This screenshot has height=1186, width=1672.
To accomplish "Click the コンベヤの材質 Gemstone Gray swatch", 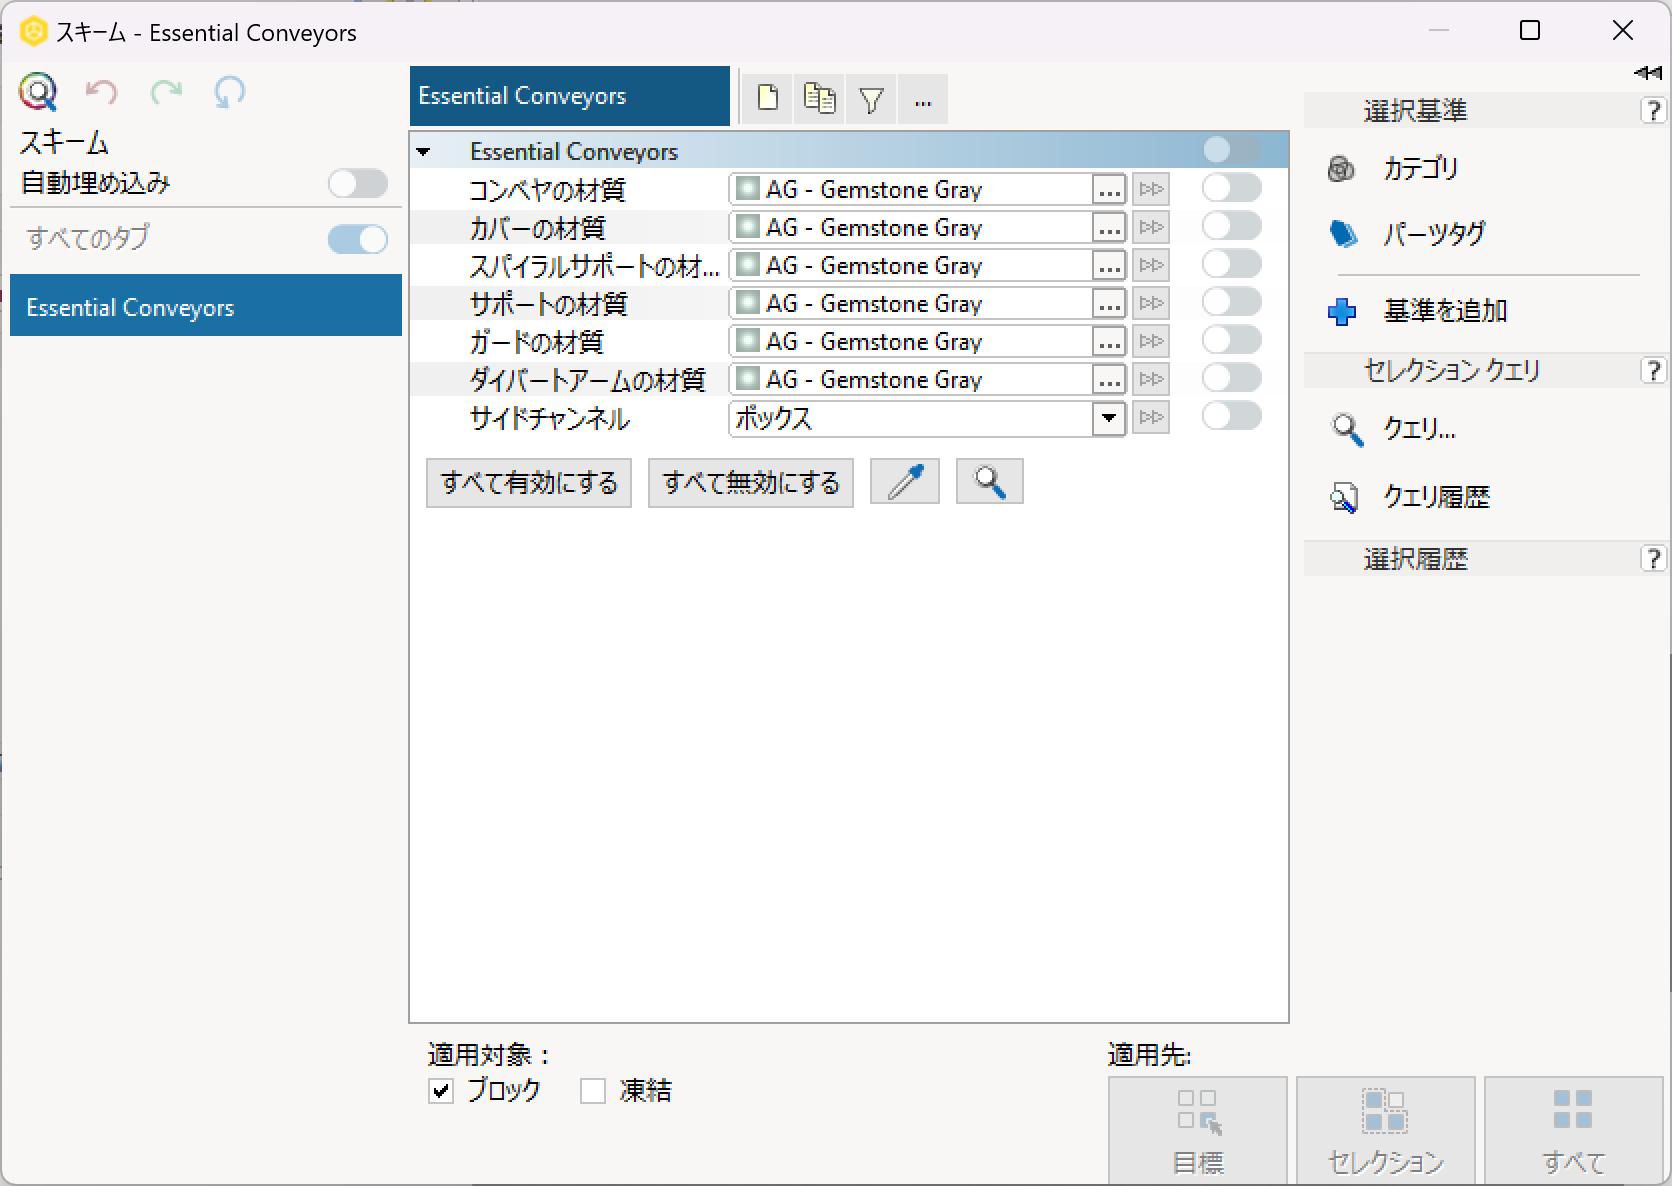I will coord(746,189).
